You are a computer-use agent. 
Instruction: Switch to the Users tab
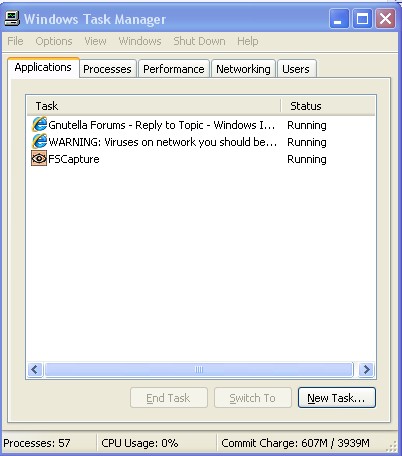(296, 69)
